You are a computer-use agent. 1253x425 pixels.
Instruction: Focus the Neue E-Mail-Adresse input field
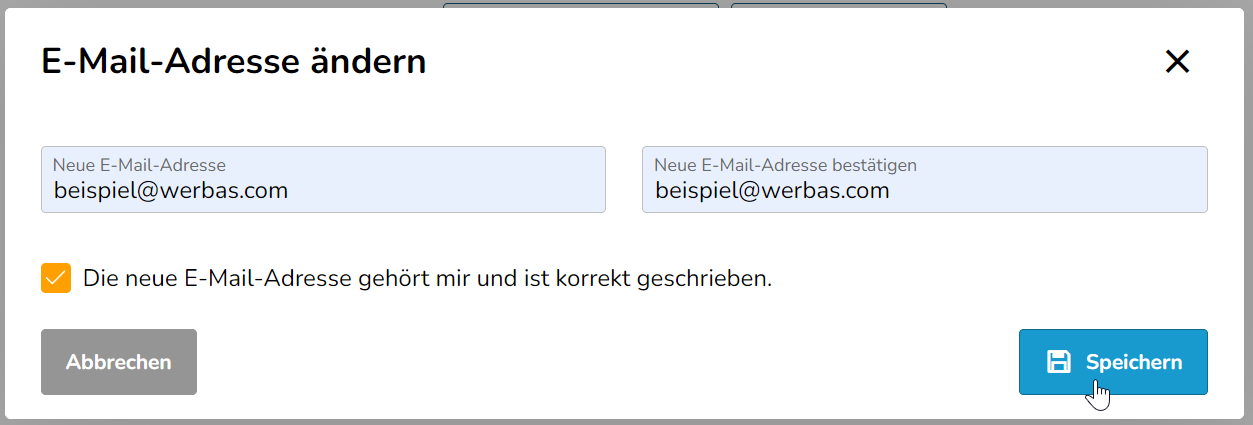[323, 180]
